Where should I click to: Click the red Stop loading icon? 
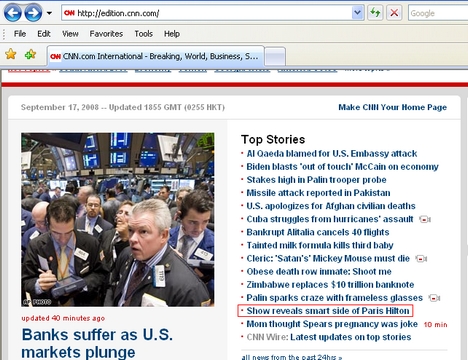tap(394, 13)
